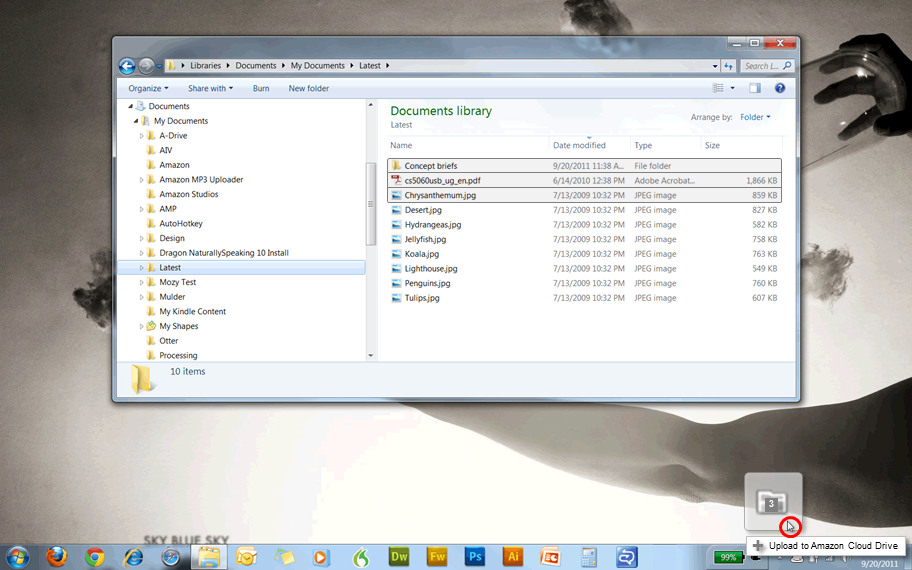This screenshot has height=570, width=912.
Task: Expand the A-Drive folder
Action: (141, 136)
